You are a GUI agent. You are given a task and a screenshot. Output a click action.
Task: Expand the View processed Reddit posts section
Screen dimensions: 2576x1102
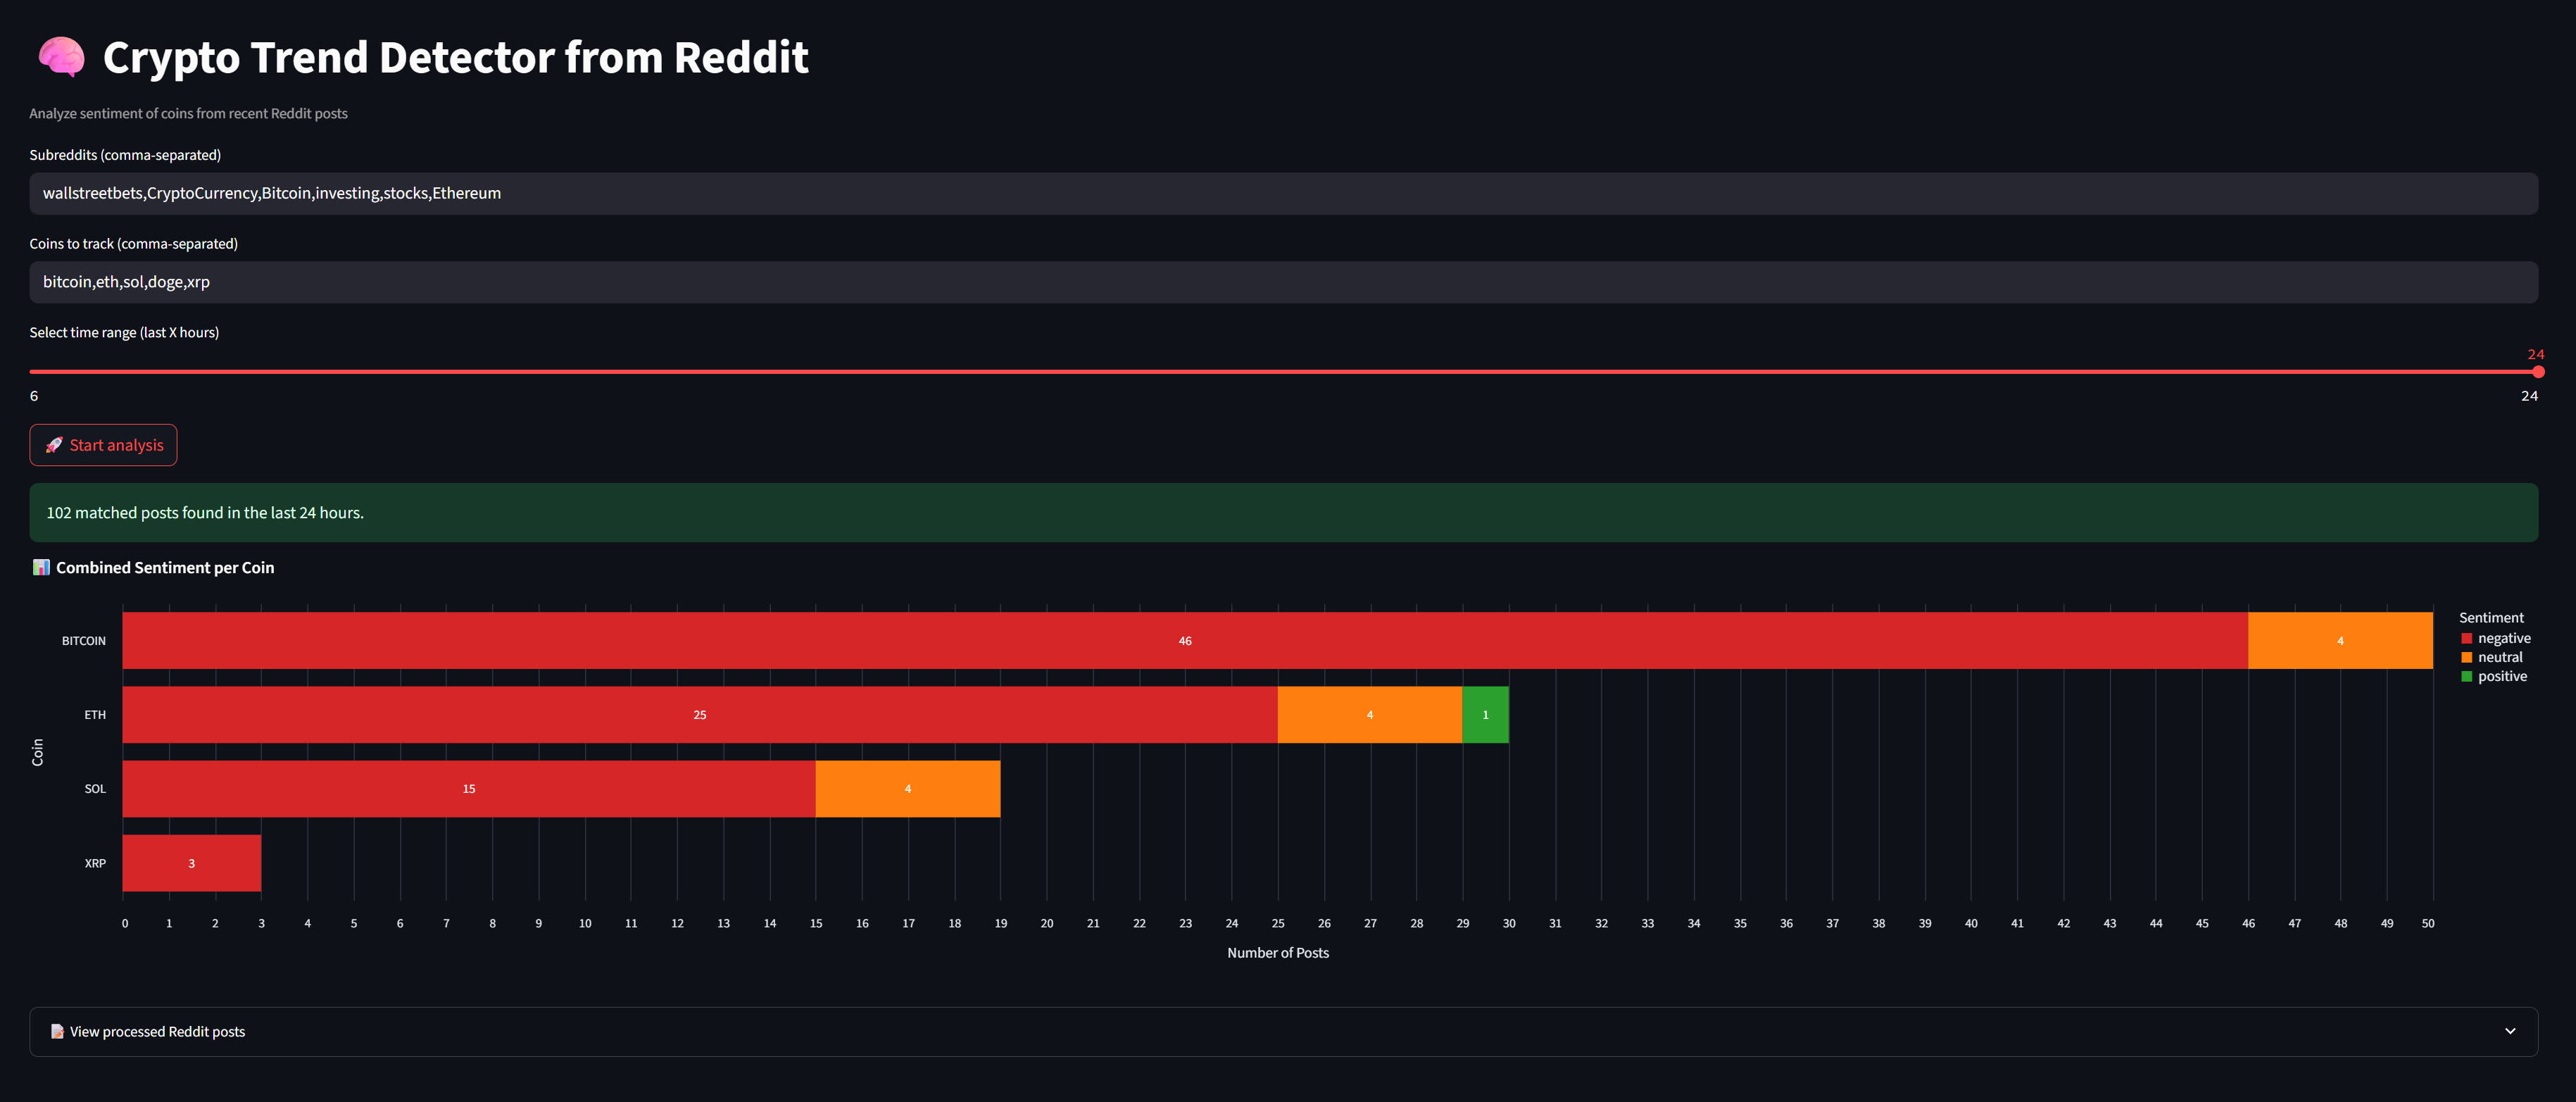pyautogui.click(x=157, y=1032)
